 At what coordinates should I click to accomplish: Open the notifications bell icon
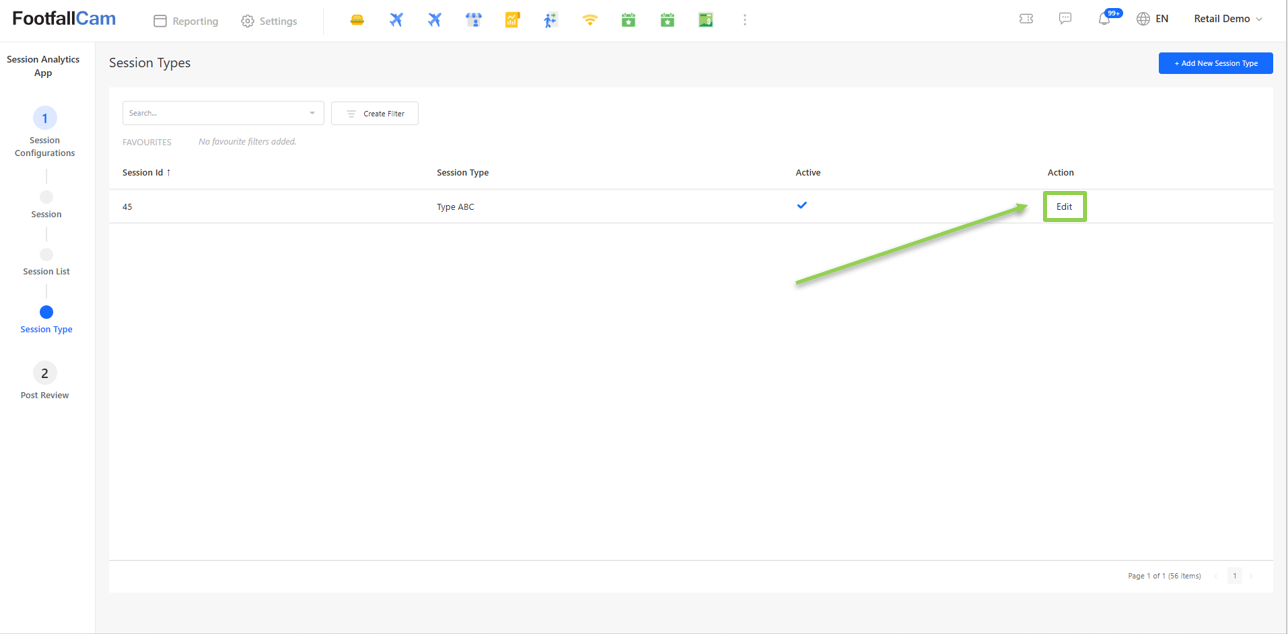pos(1105,19)
